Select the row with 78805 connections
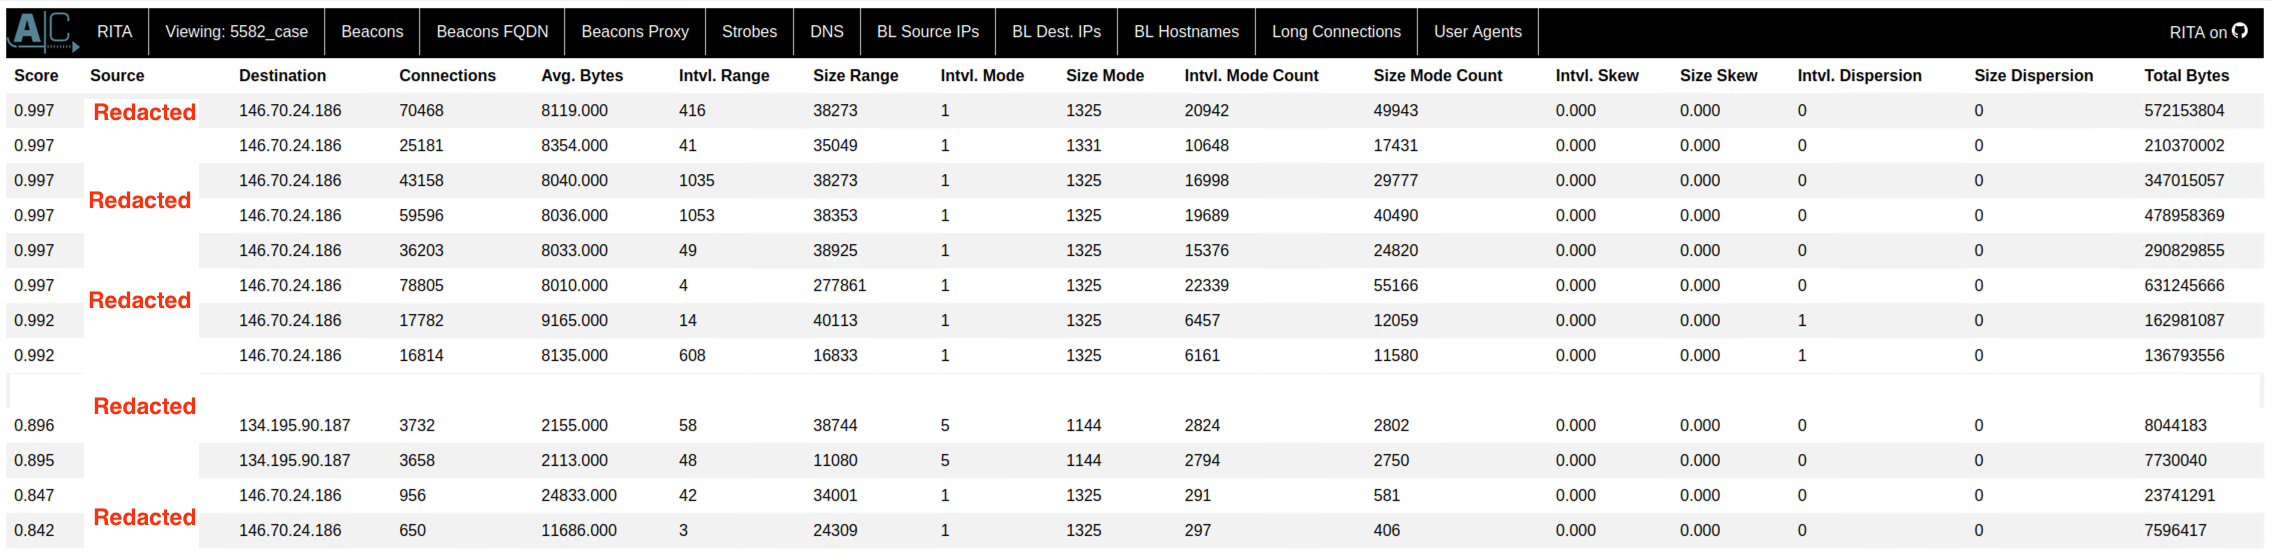The width and height of the screenshot is (2272, 553). [x=421, y=286]
